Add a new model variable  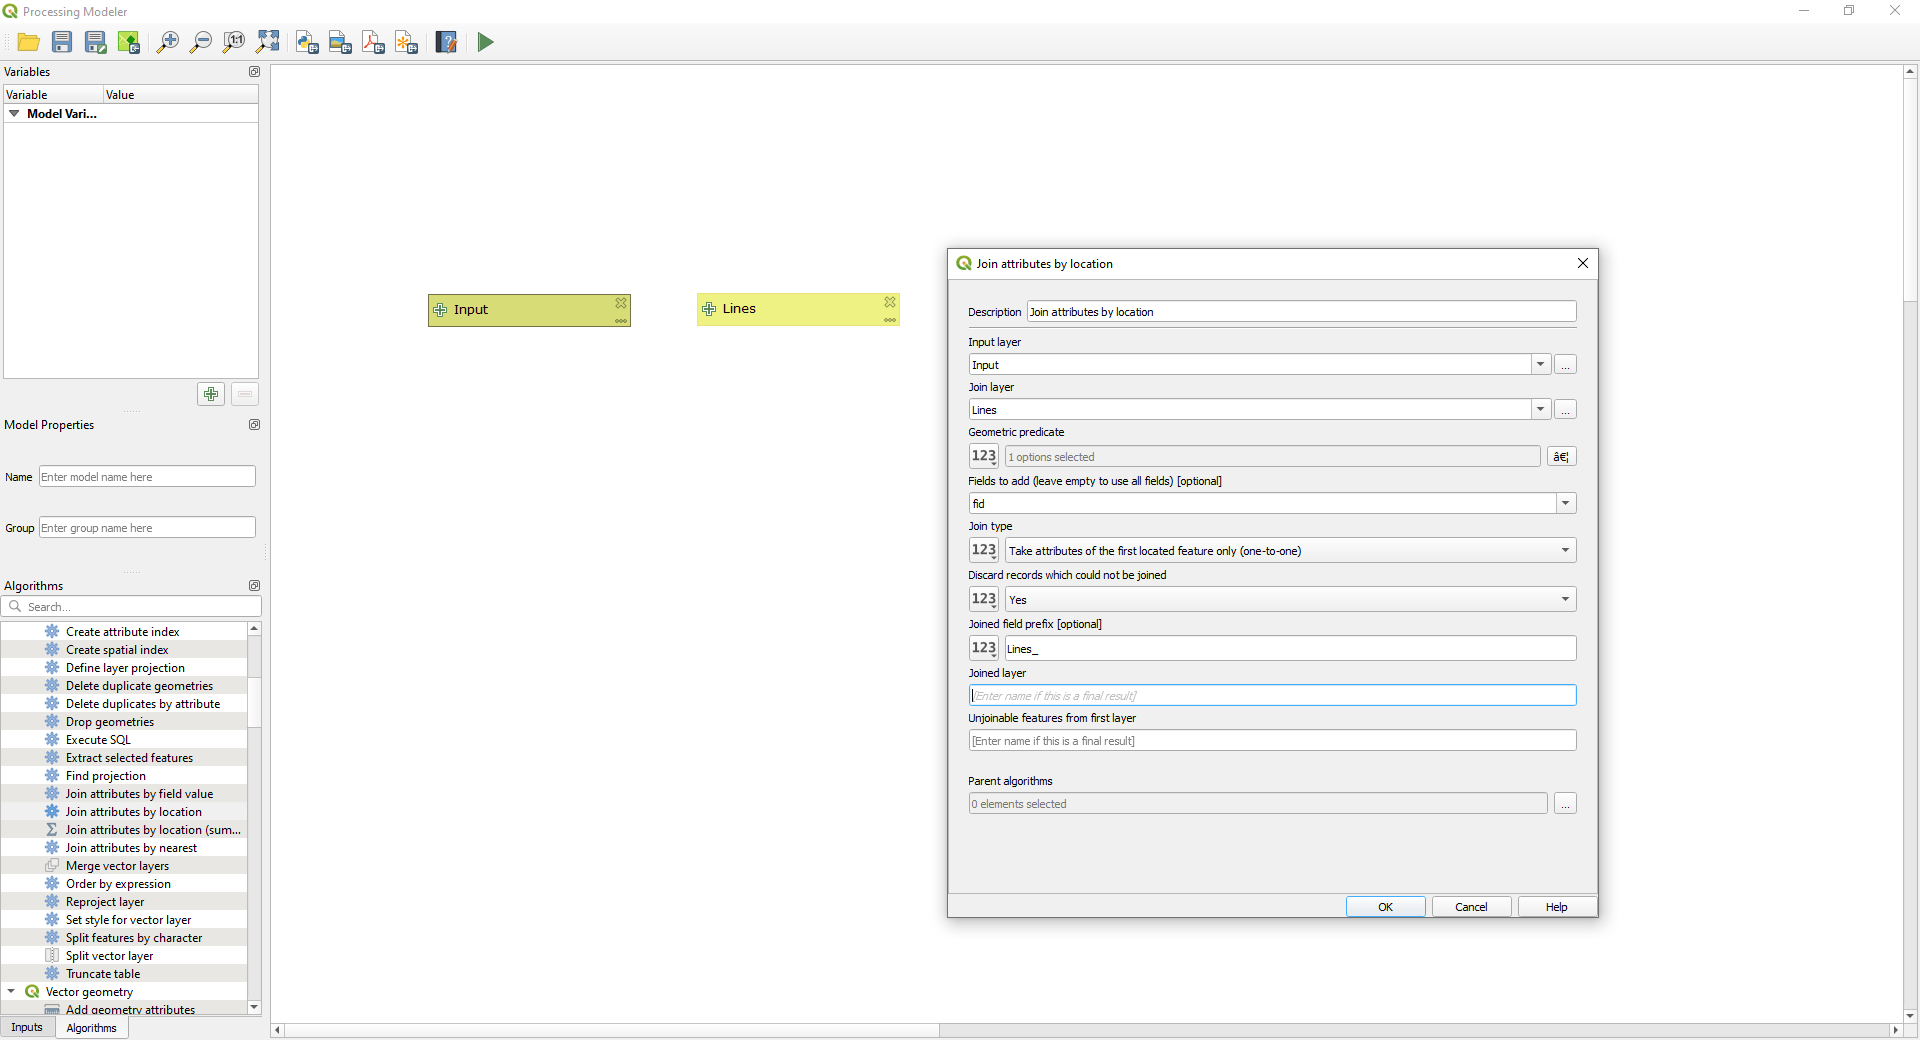coord(211,394)
